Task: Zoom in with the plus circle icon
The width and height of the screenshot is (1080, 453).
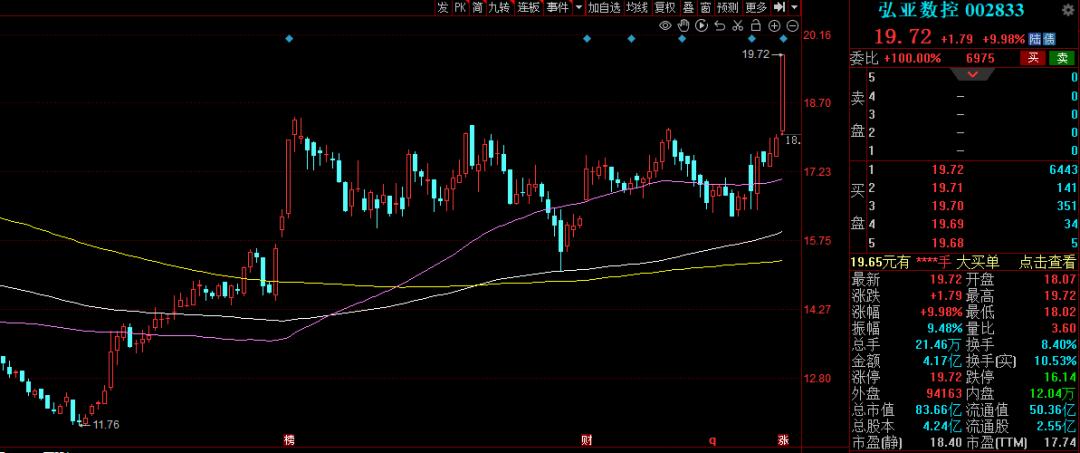Action: click(774, 25)
